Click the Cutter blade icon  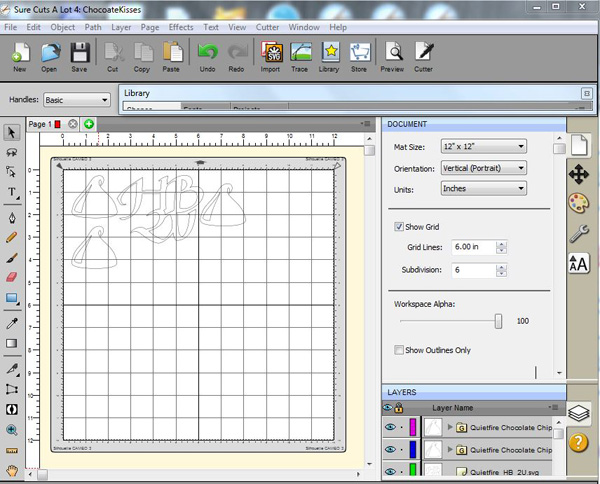(x=424, y=52)
